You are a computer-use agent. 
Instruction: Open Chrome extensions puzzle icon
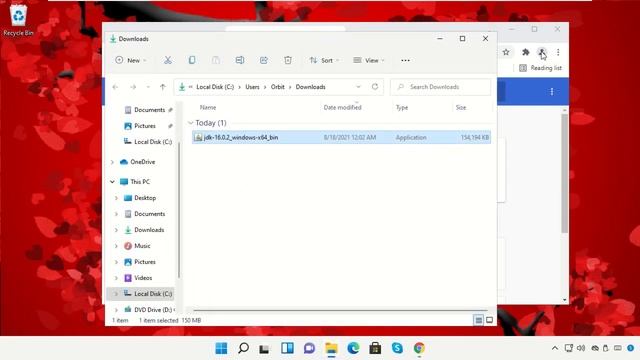pyautogui.click(x=526, y=52)
